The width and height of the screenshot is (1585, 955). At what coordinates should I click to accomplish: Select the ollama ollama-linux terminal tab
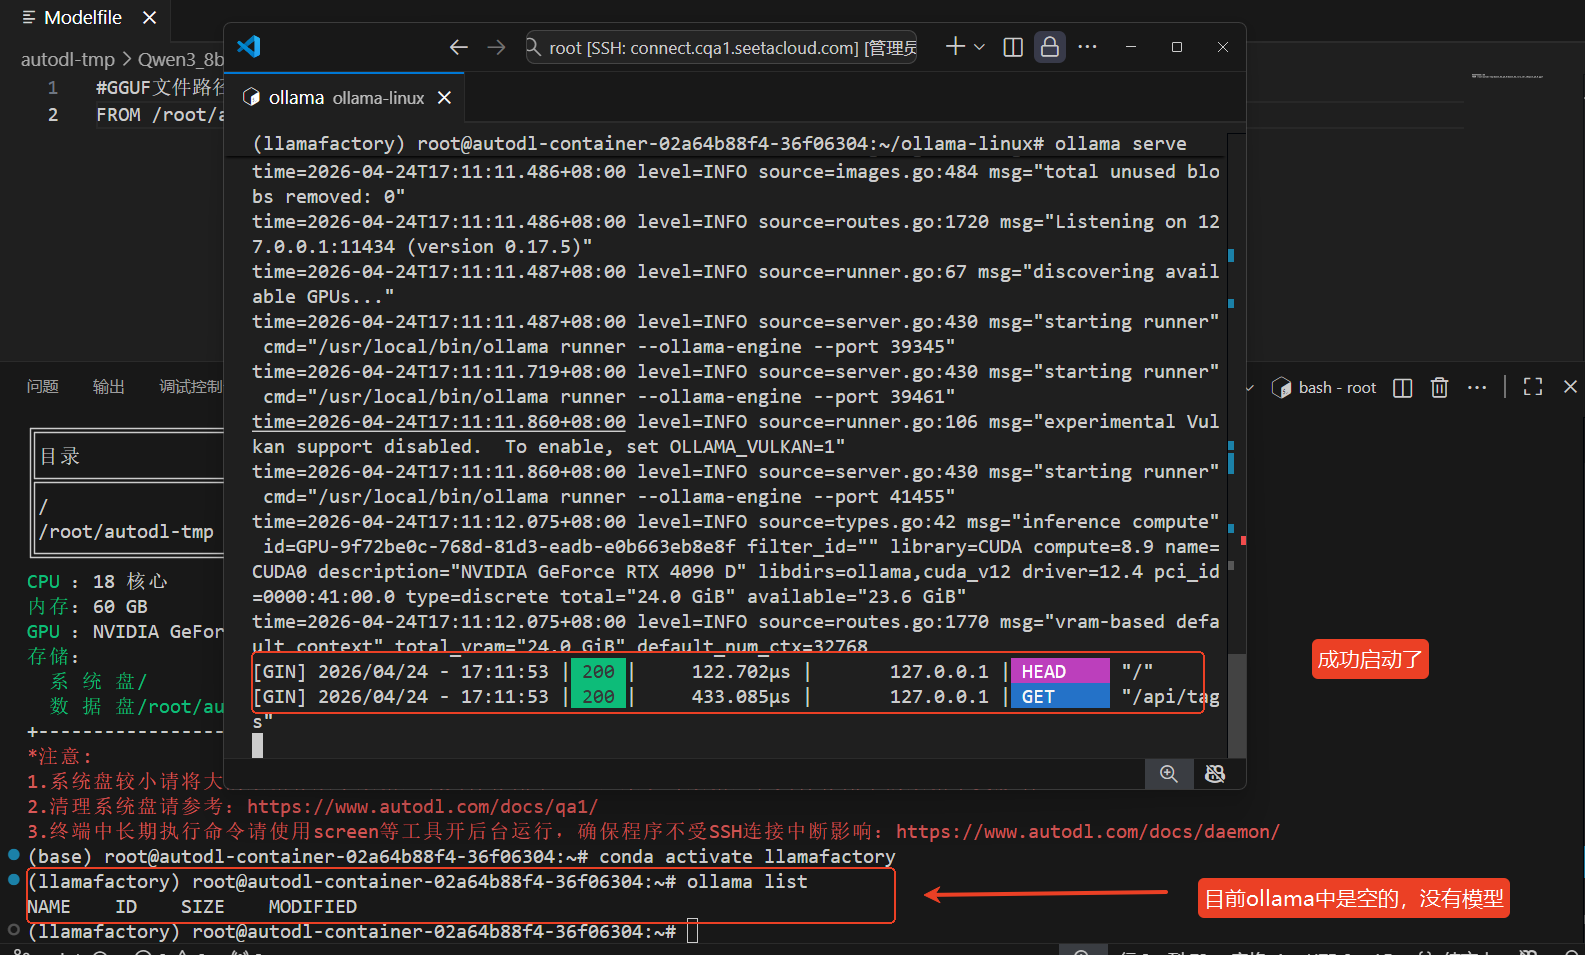pos(346,98)
